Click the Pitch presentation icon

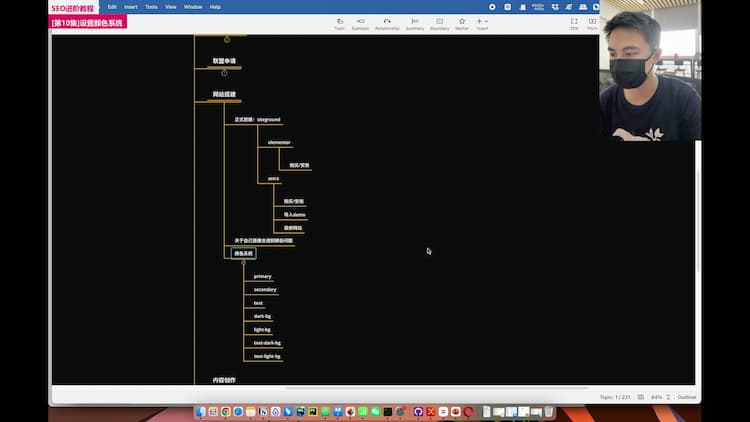(x=593, y=22)
